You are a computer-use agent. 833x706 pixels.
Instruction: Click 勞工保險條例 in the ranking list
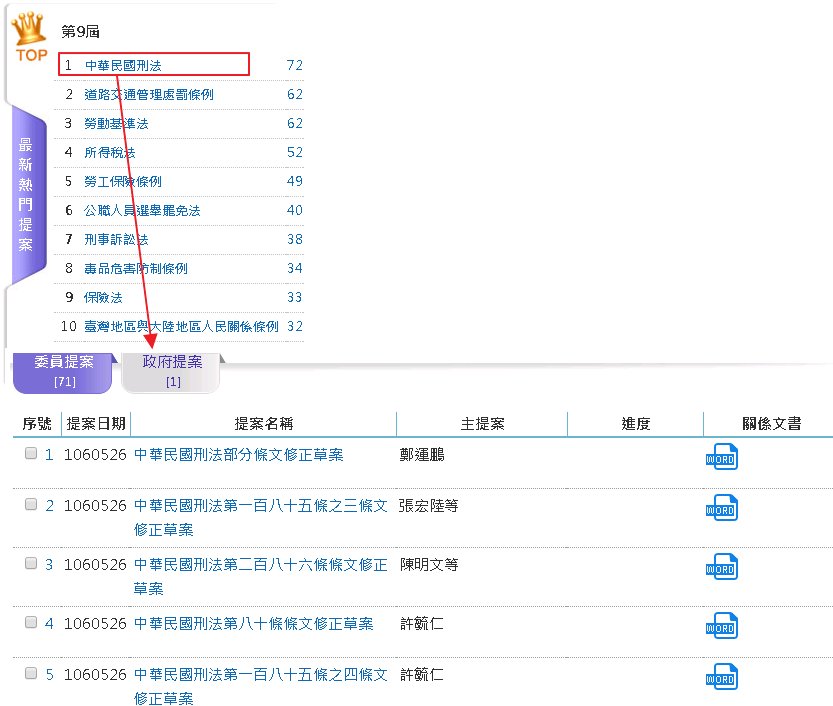(122, 181)
